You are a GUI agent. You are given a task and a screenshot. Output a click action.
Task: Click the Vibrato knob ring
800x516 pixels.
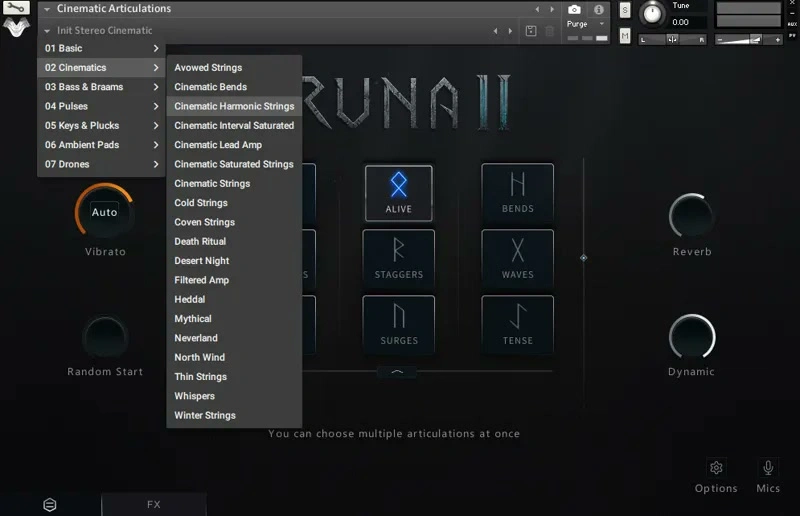pos(105,211)
